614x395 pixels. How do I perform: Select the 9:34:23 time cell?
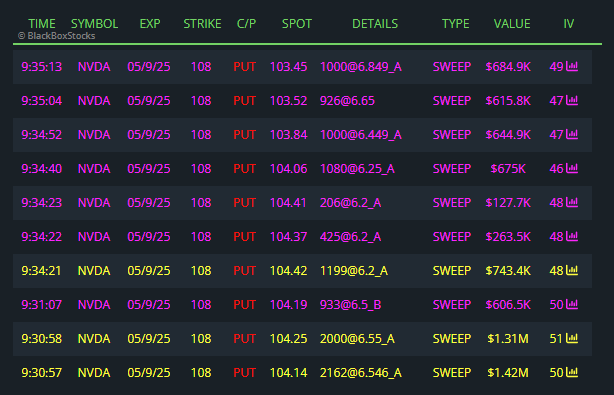tap(42, 203)
